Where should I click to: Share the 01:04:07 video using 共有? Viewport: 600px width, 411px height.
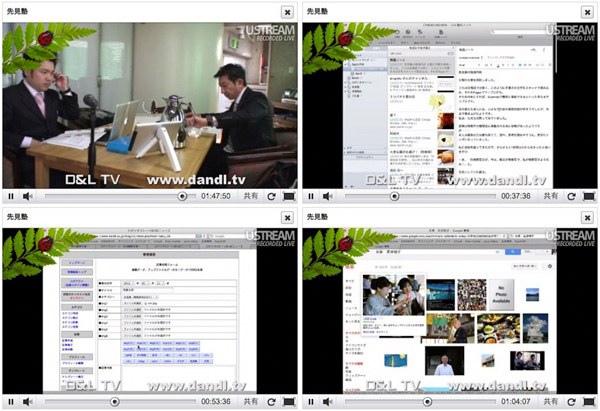point(550,401)
